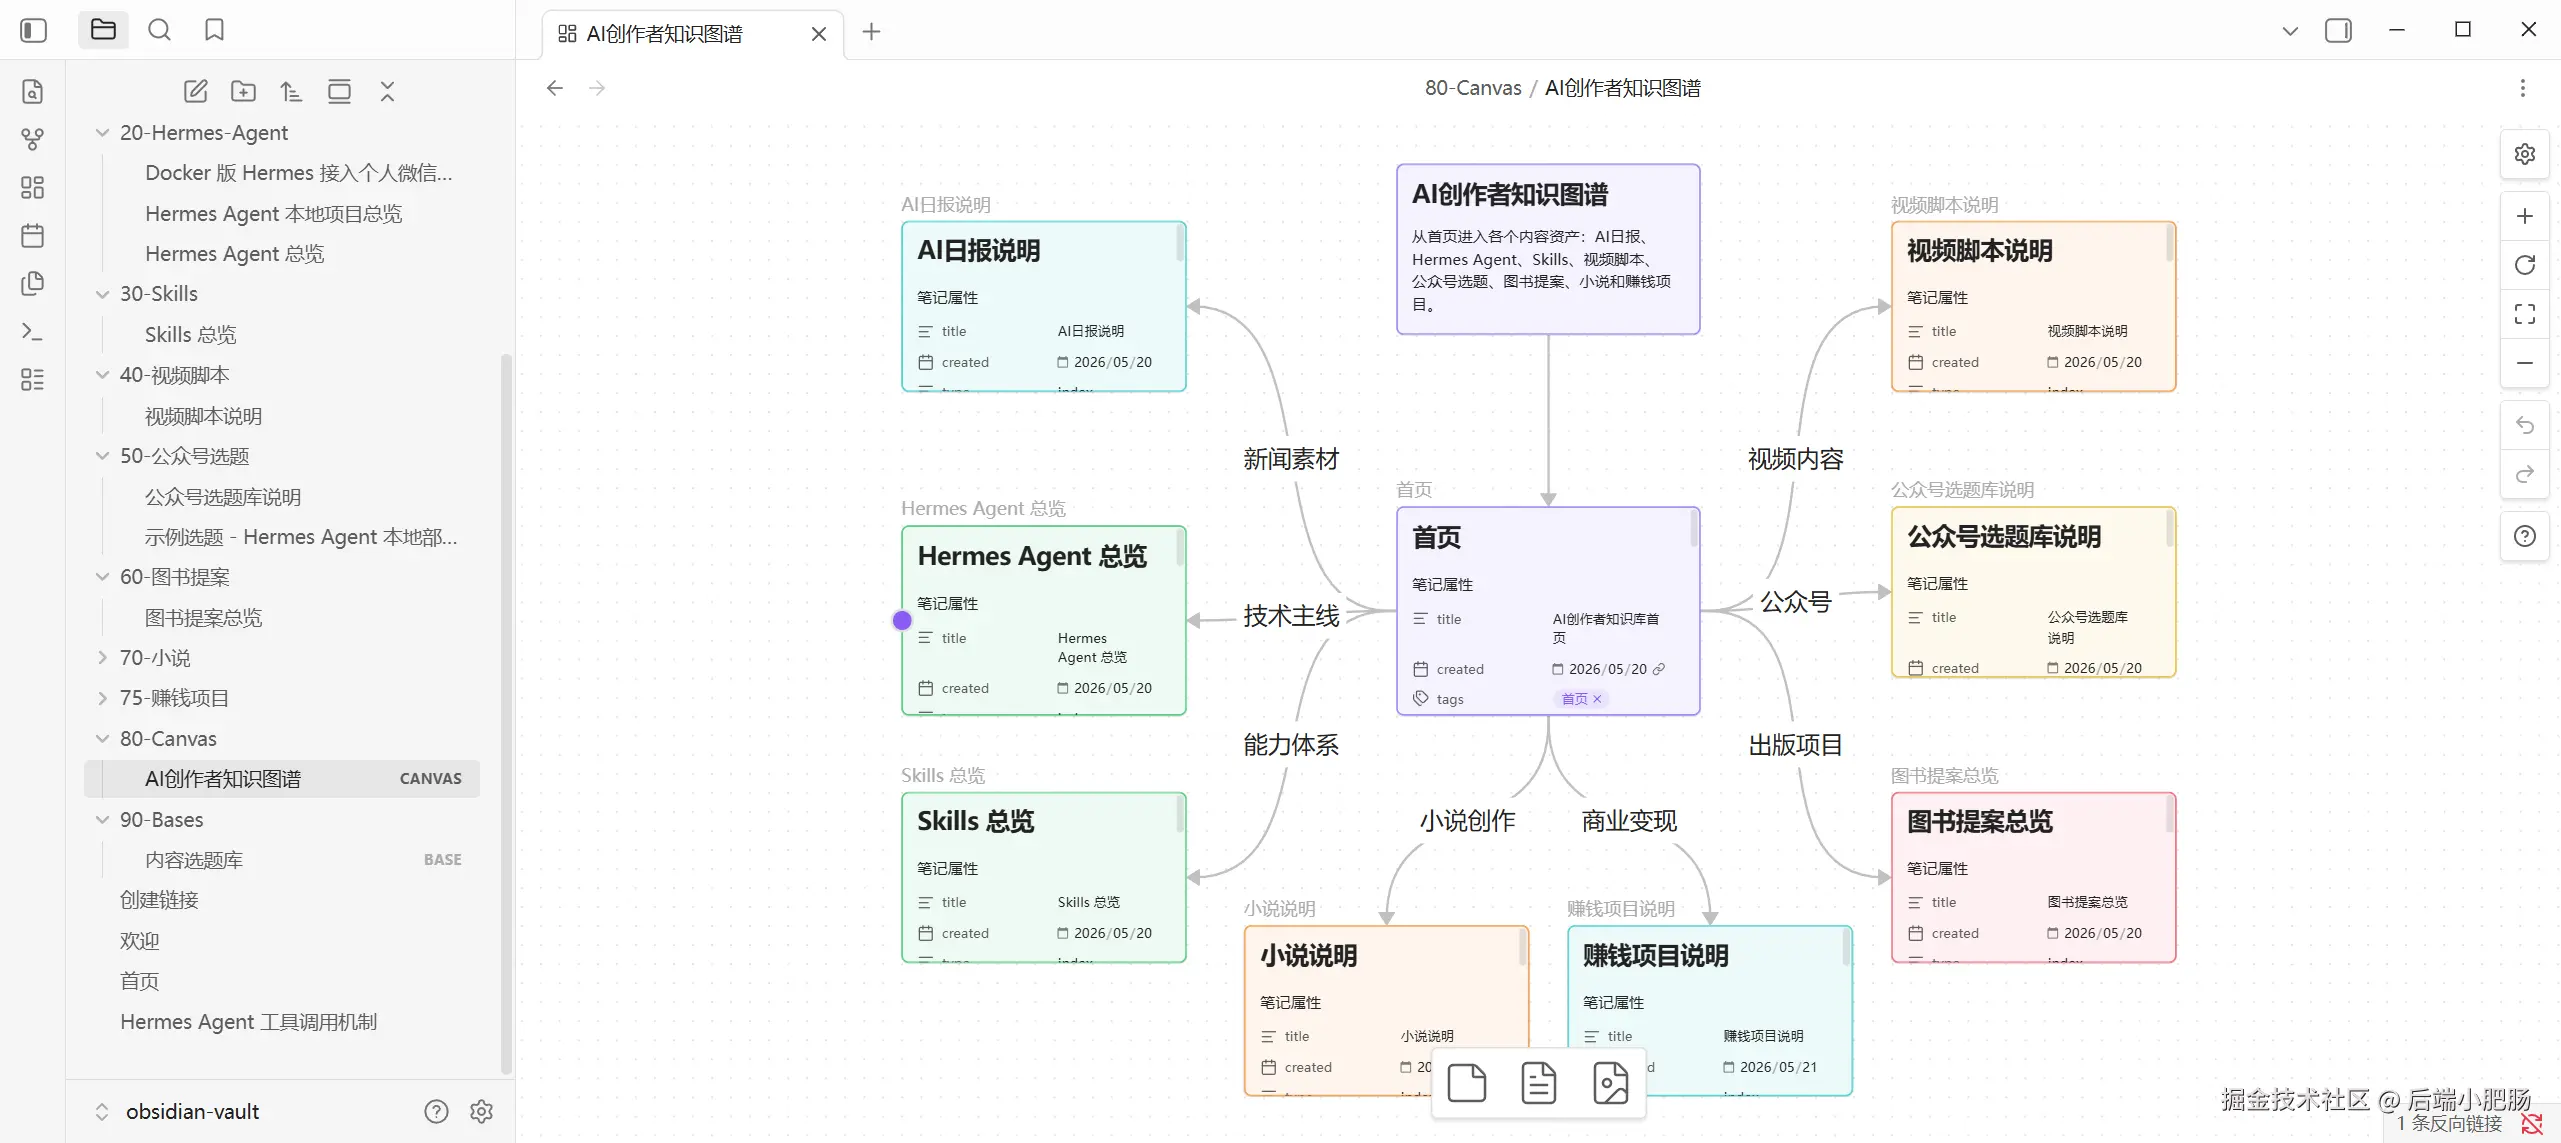Auto-reveal current file icon

tap(339, 92)
